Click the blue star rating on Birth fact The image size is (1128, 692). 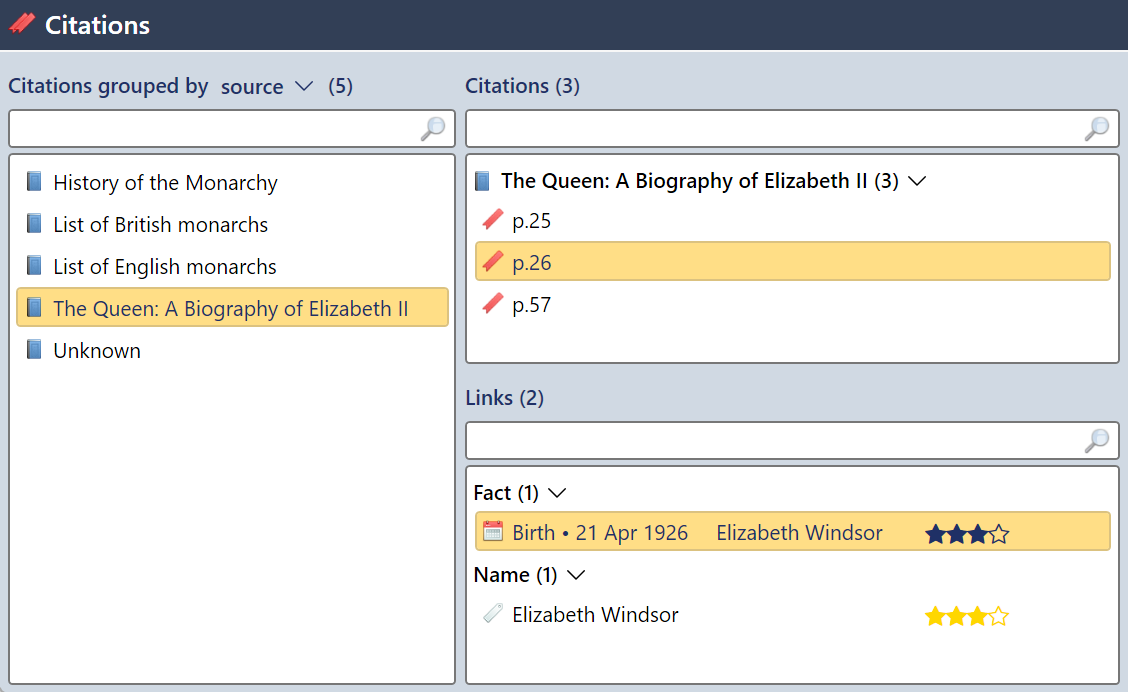966,534
